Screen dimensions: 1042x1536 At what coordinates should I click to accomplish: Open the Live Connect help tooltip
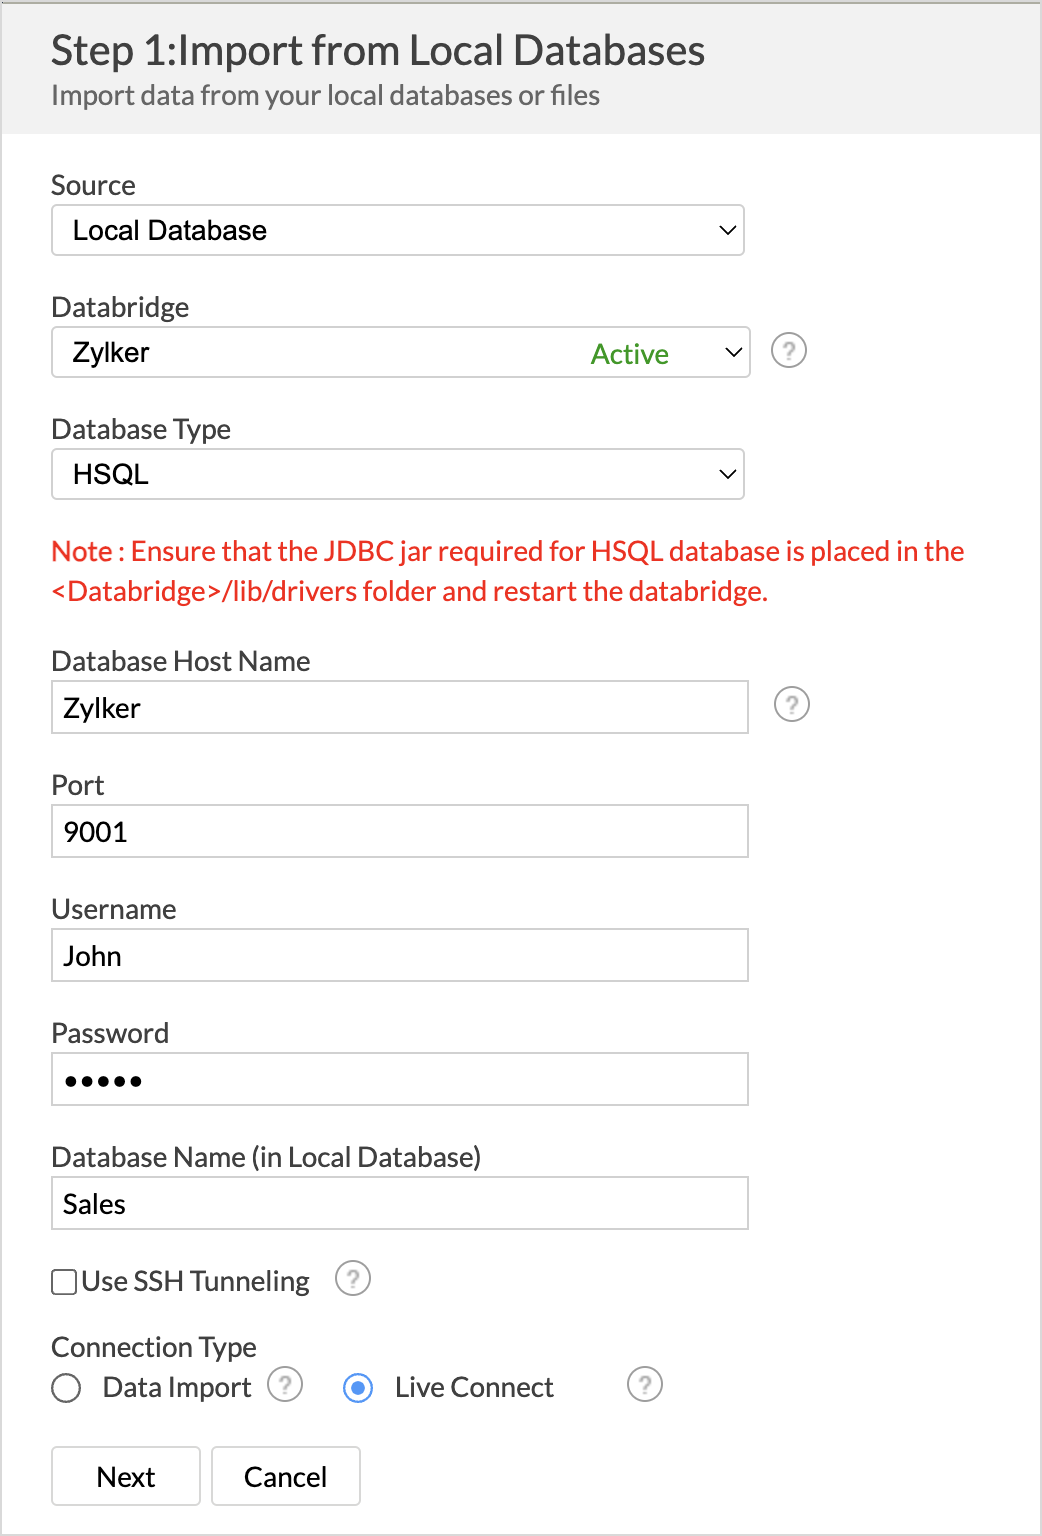(x=645, y=1385)
